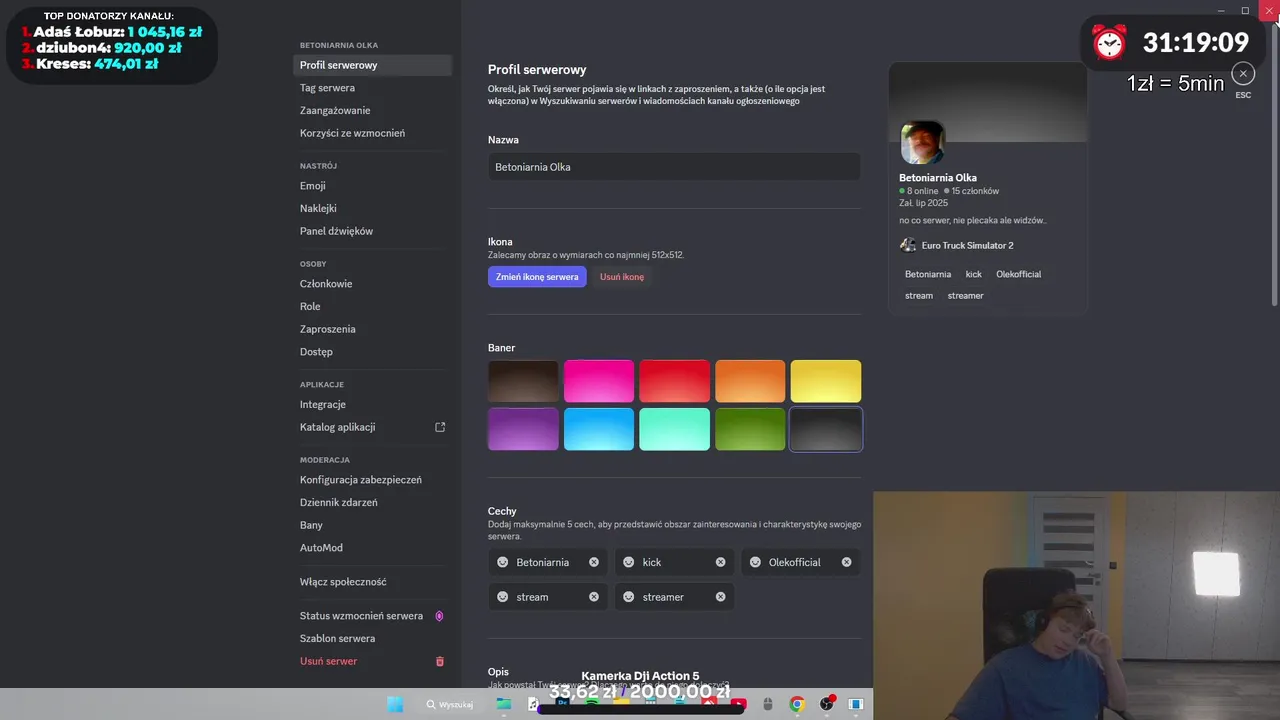Click emoji face icon on Betoniarnia trait
The width and height of the screenshot is (1280, 720).
pos(503,562)
